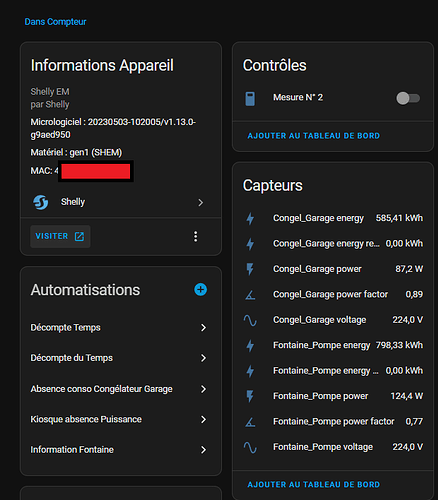
Task: Click the VISITER button
Action: [60, 236]
